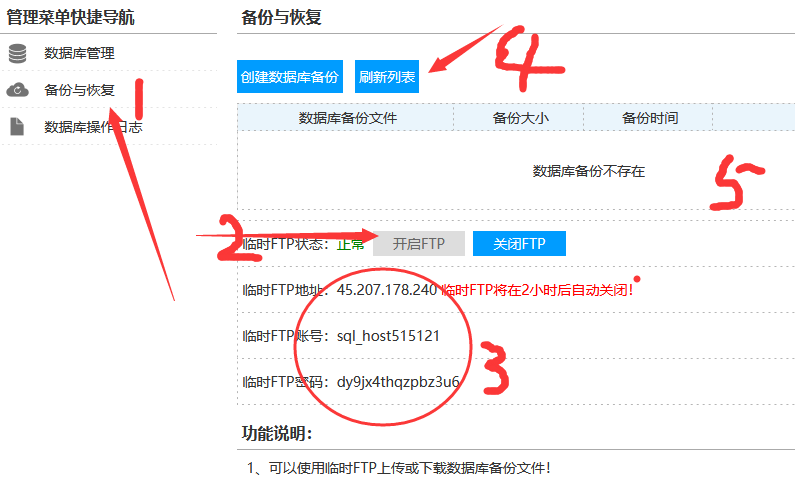This screenshot has height=490, width=795.
Task: Click the FTP account sql_host515121 text
Action: click(388, 336)
